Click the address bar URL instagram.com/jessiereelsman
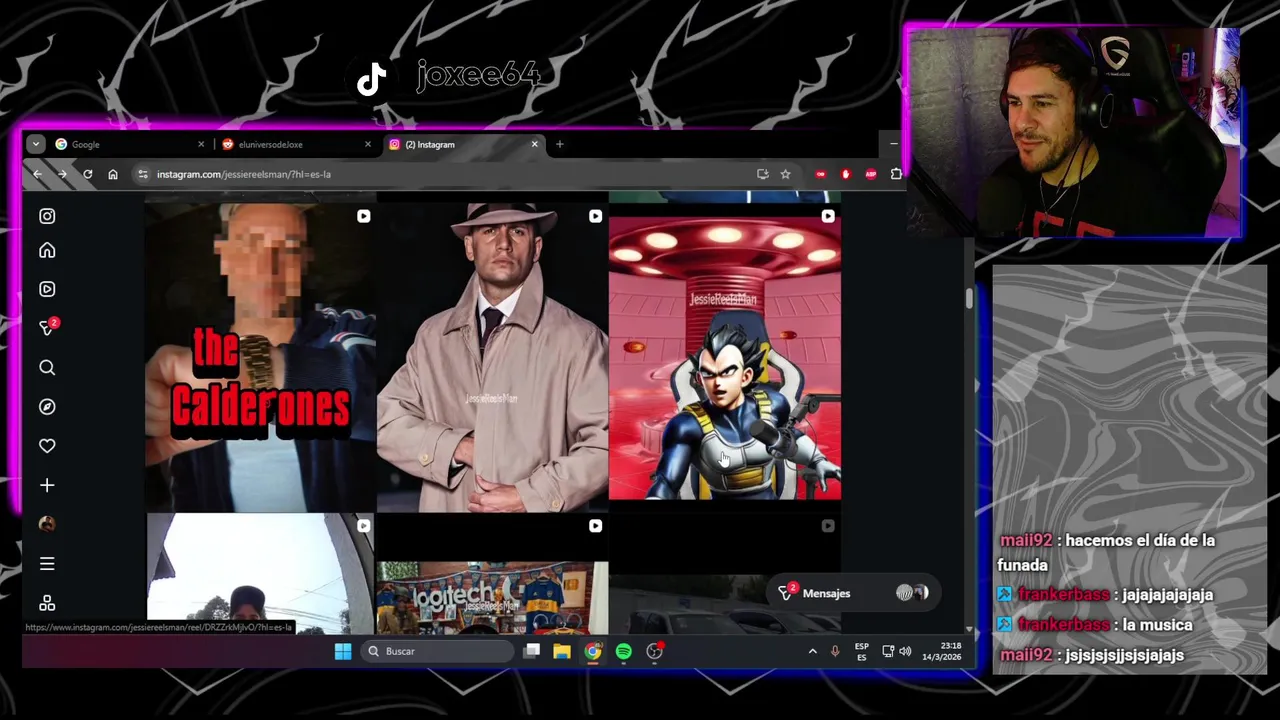The width and height of the screenshot is (1280, 720). (x=243, y=174)
